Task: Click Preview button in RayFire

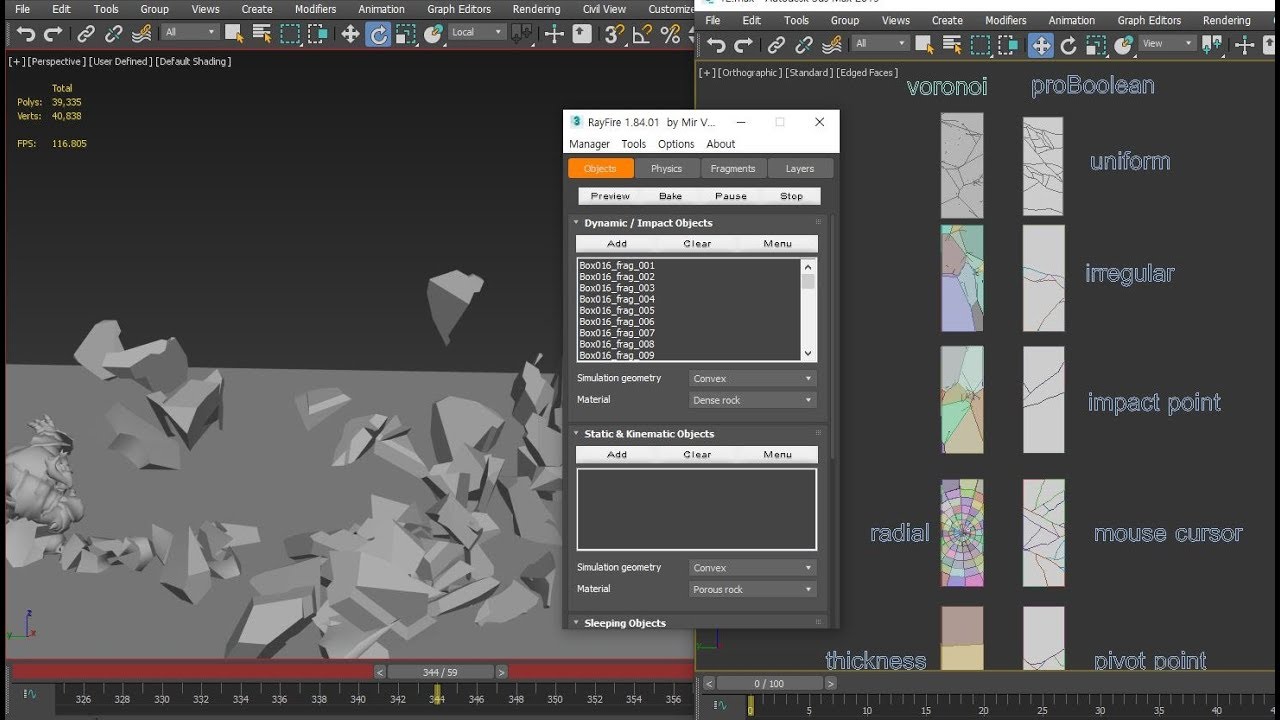Action: point(610,196)
